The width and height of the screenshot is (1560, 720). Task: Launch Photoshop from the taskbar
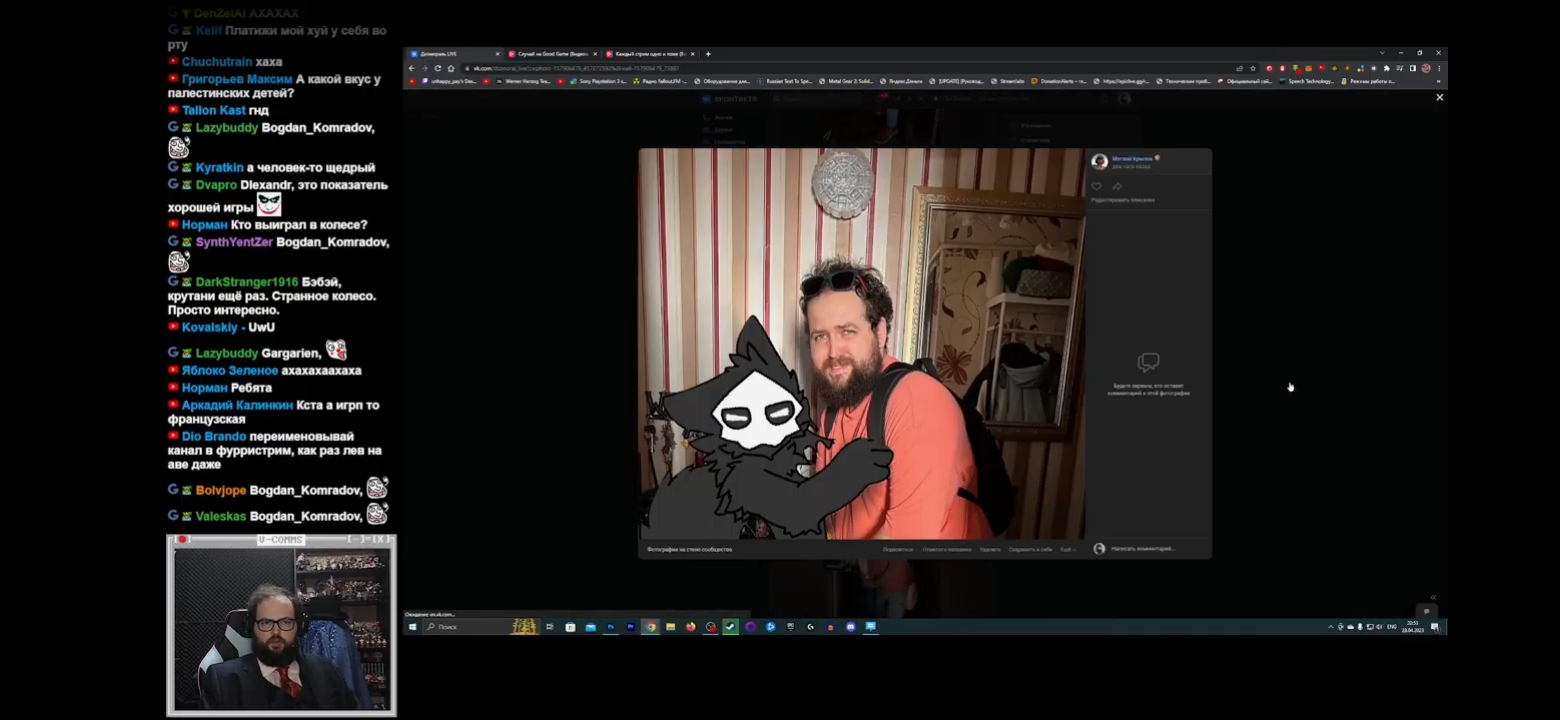(610, 627)
